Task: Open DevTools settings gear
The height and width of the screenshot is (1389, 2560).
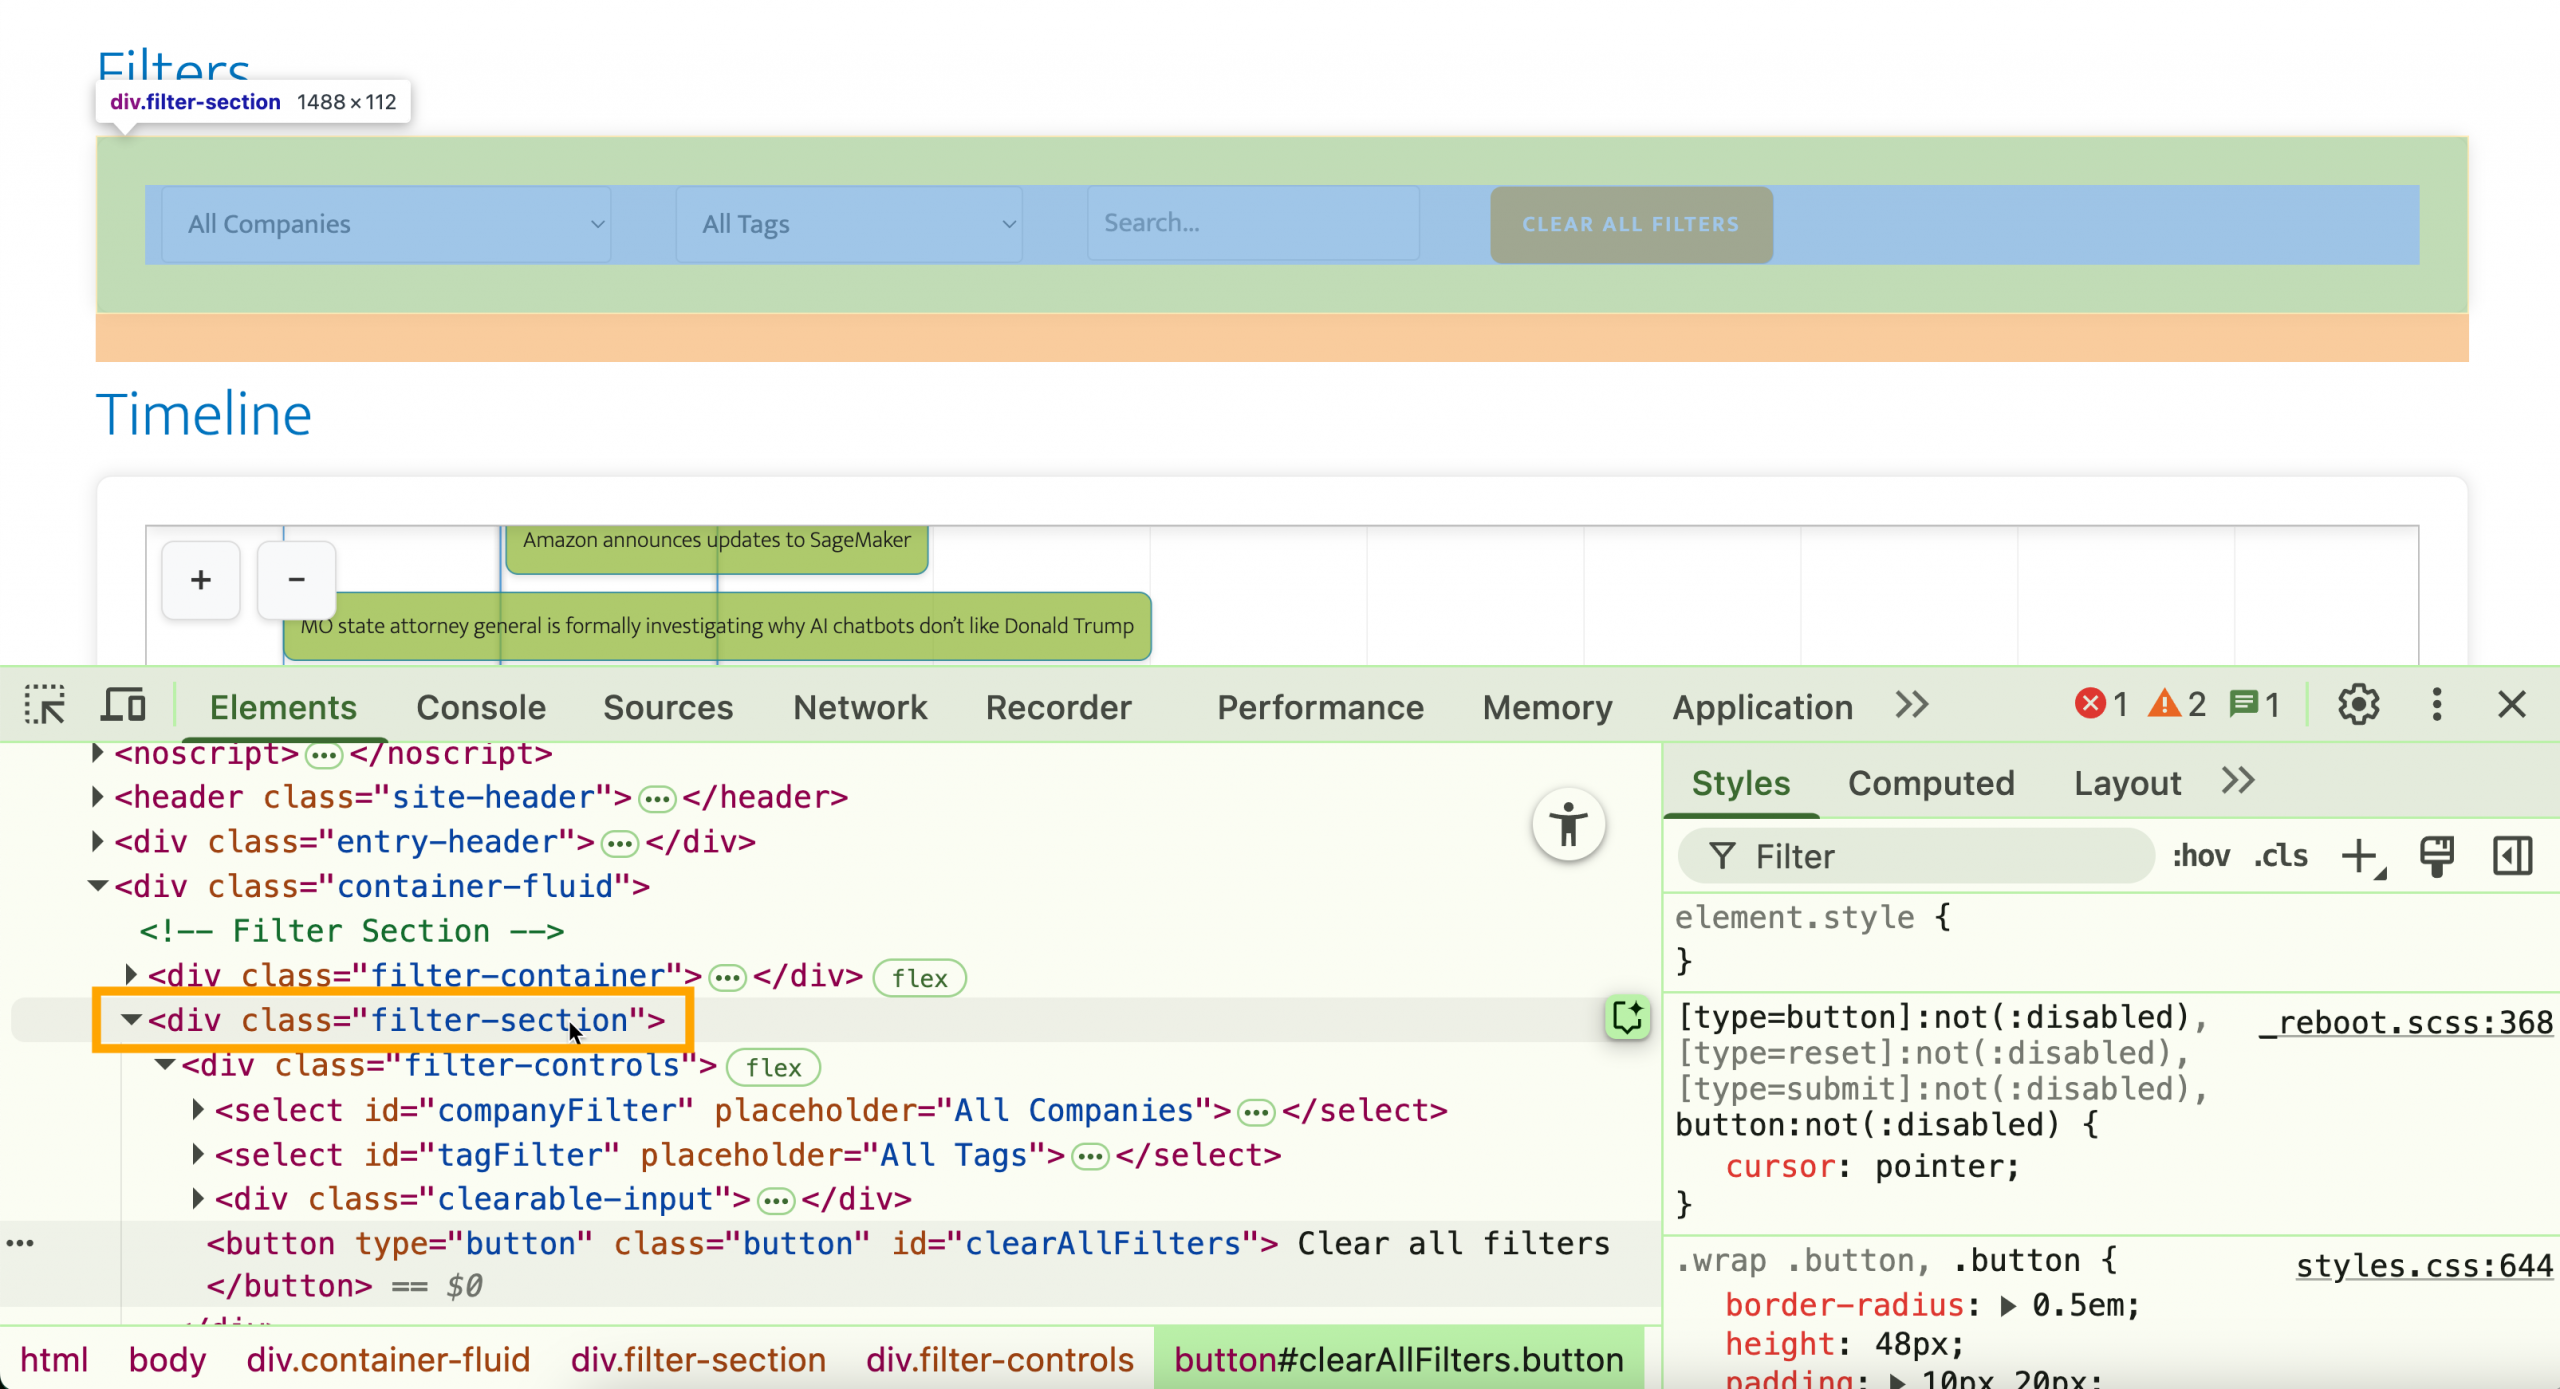Action: click(x=2358, y=705)
